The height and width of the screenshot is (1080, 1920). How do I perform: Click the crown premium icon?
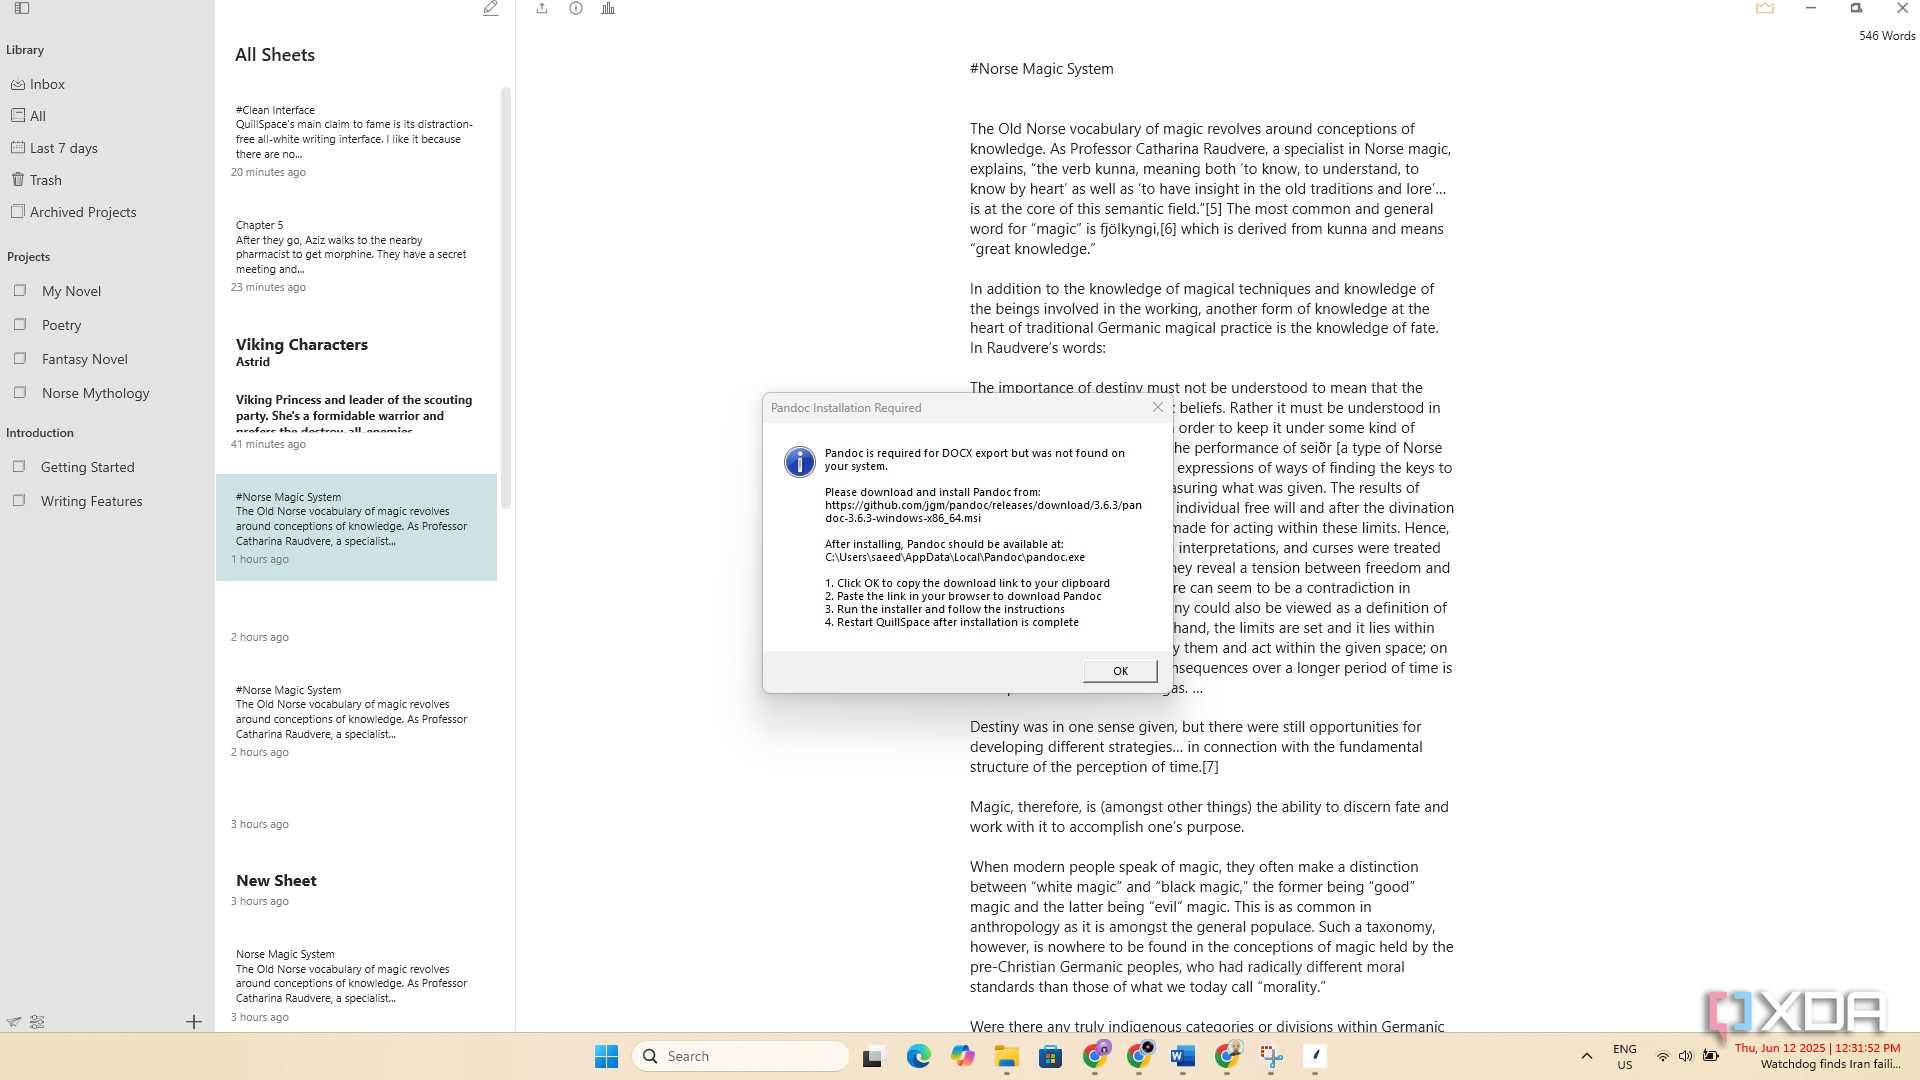1765,8
